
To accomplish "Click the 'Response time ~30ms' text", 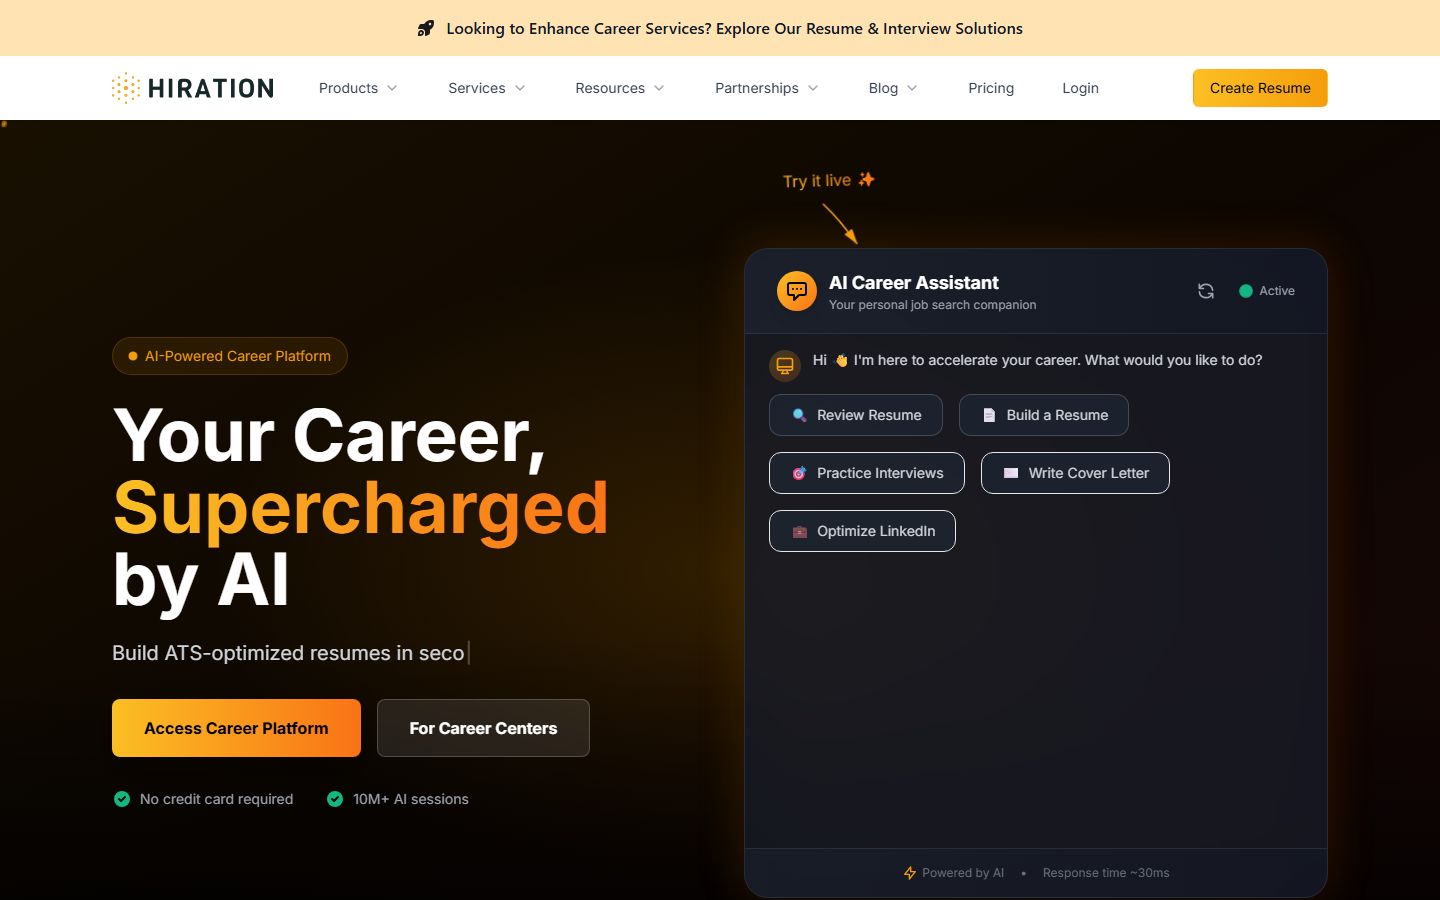I will click(1106, 873).
